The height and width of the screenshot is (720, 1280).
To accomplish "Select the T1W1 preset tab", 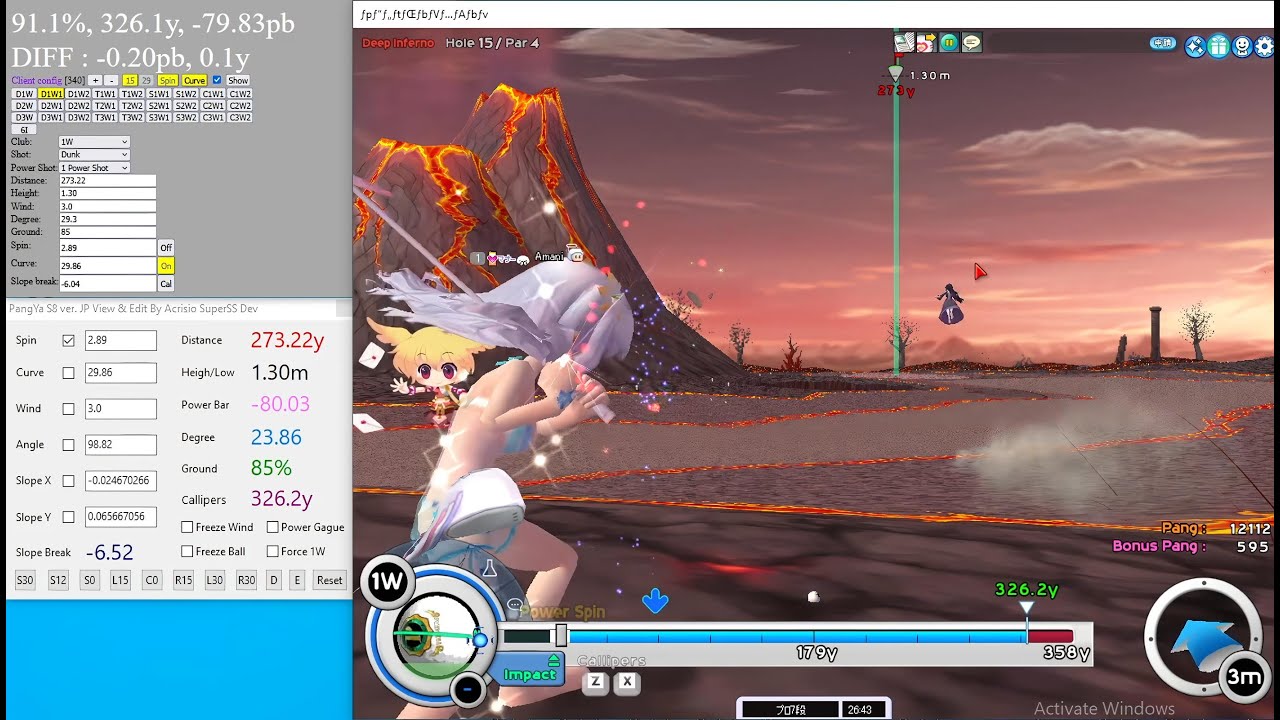I will [x=105, y=94].
